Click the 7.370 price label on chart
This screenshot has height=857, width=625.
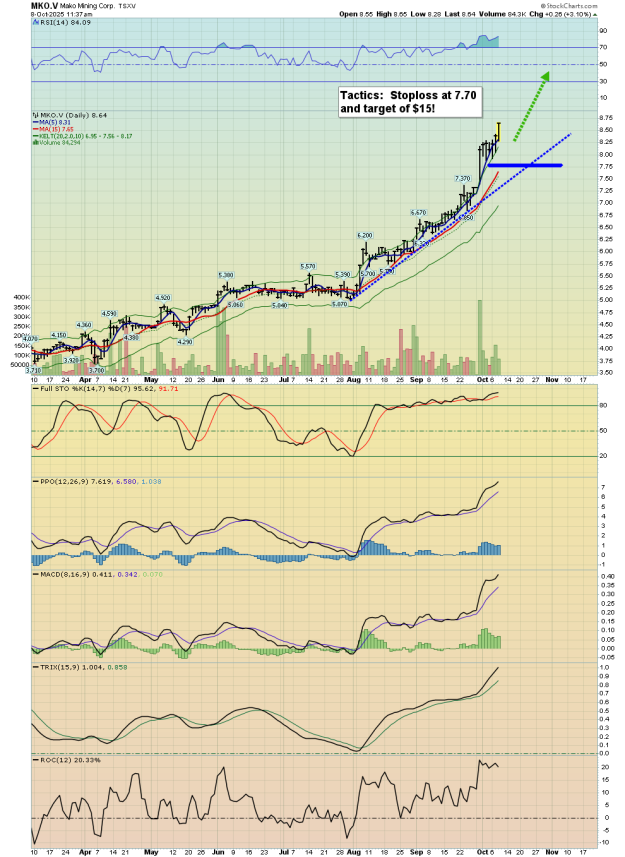coord(462,178)
